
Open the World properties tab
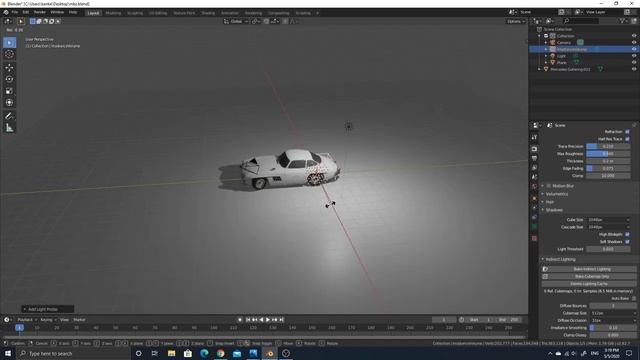tap(534, 187)
